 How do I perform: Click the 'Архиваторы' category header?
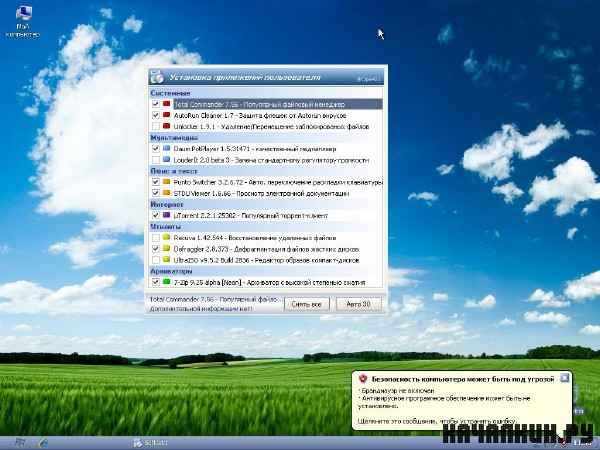tap(171, 271)
